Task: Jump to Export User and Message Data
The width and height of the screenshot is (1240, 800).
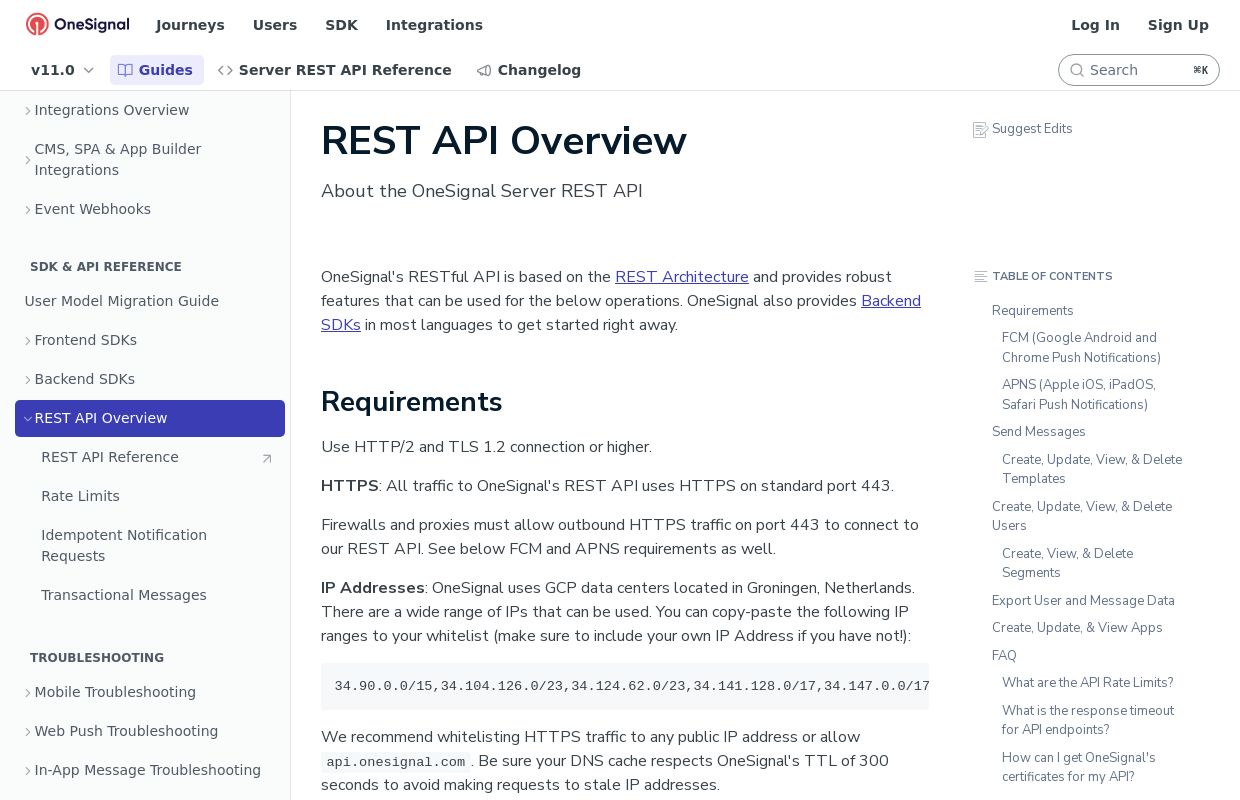Action: pos(1083,601)
